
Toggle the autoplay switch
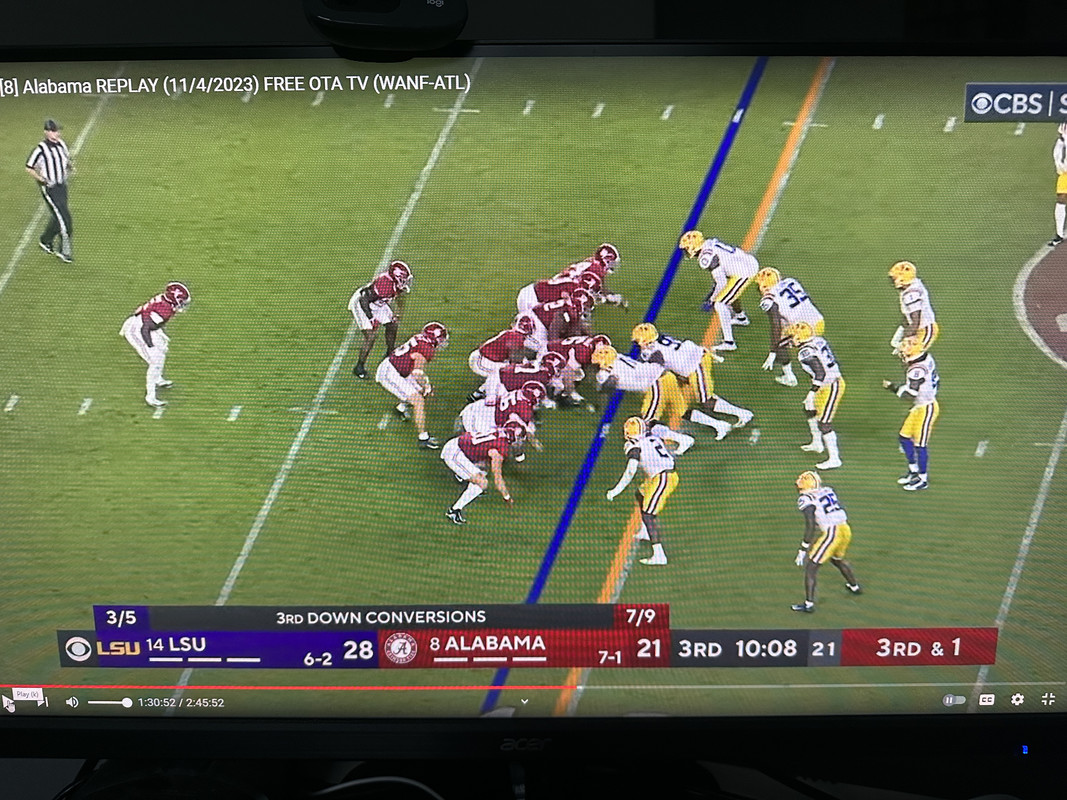pos(954,700)
